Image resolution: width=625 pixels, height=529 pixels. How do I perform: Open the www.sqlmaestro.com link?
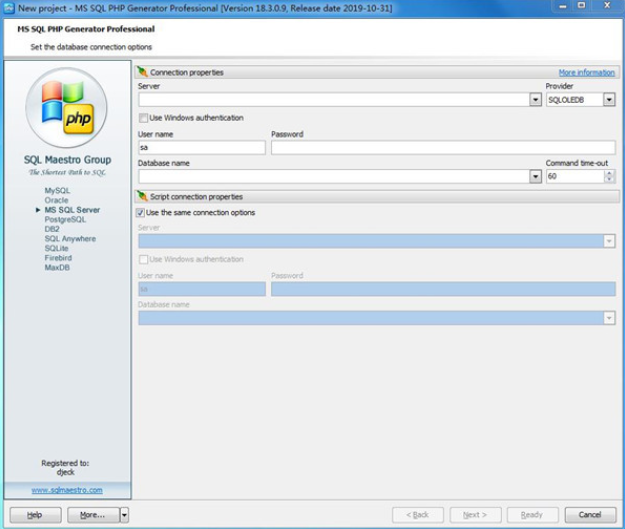67,490
